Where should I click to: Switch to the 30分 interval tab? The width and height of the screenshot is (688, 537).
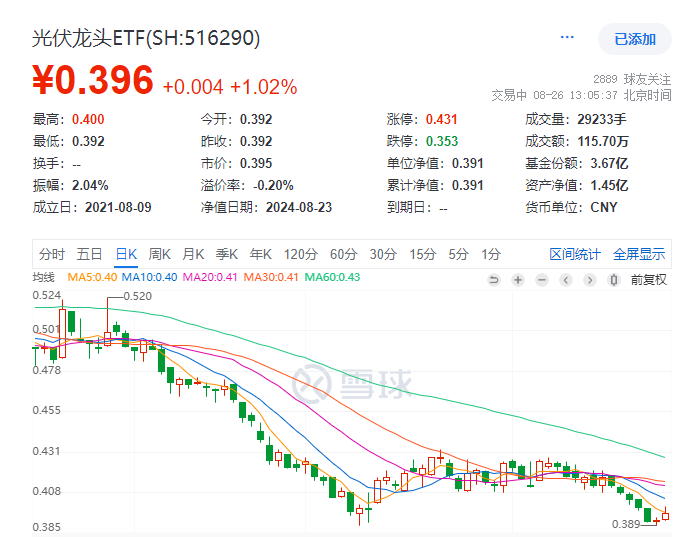coord(383,254)
